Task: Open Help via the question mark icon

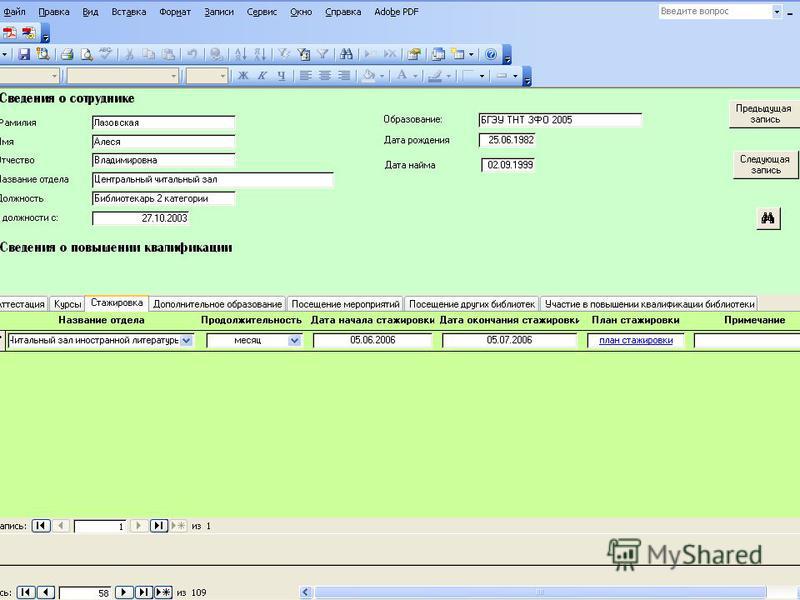Action: pyautogui.click(x=491, y=54)
